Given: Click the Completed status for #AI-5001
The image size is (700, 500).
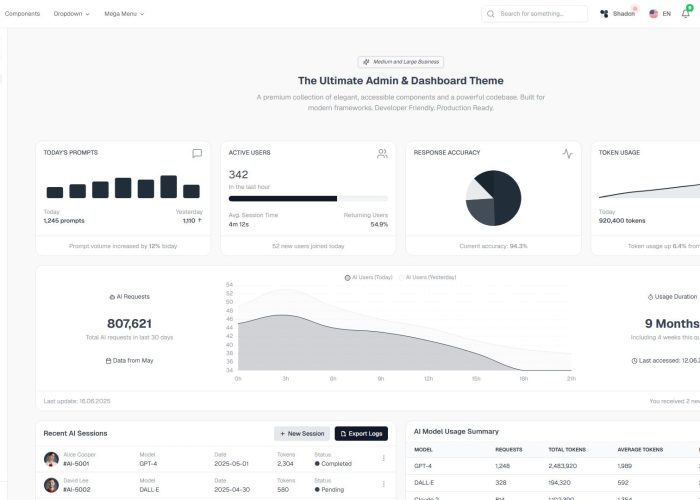Looking at the screenshot, I should click(333, 464).
